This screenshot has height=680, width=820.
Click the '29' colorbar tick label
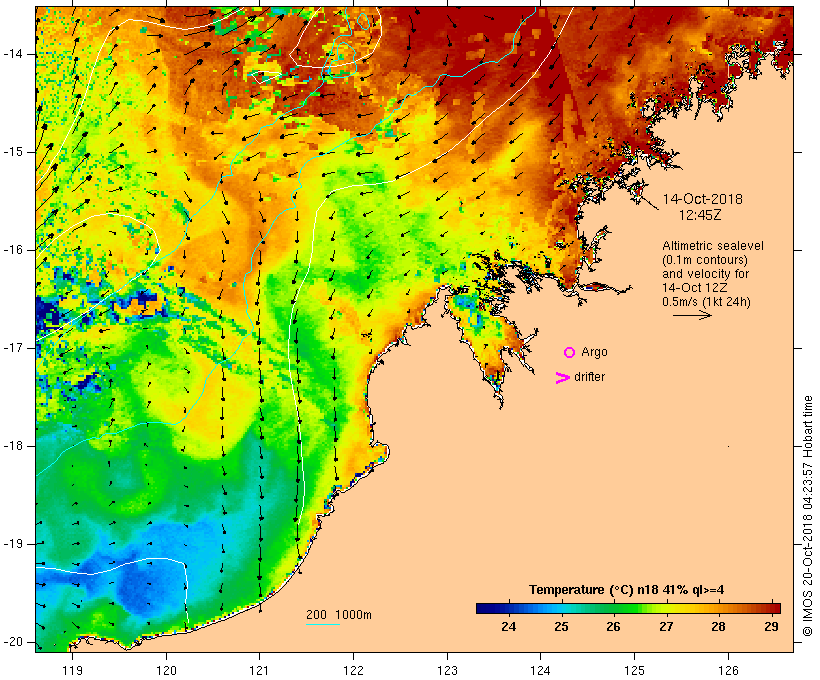[x=771, y=627]
